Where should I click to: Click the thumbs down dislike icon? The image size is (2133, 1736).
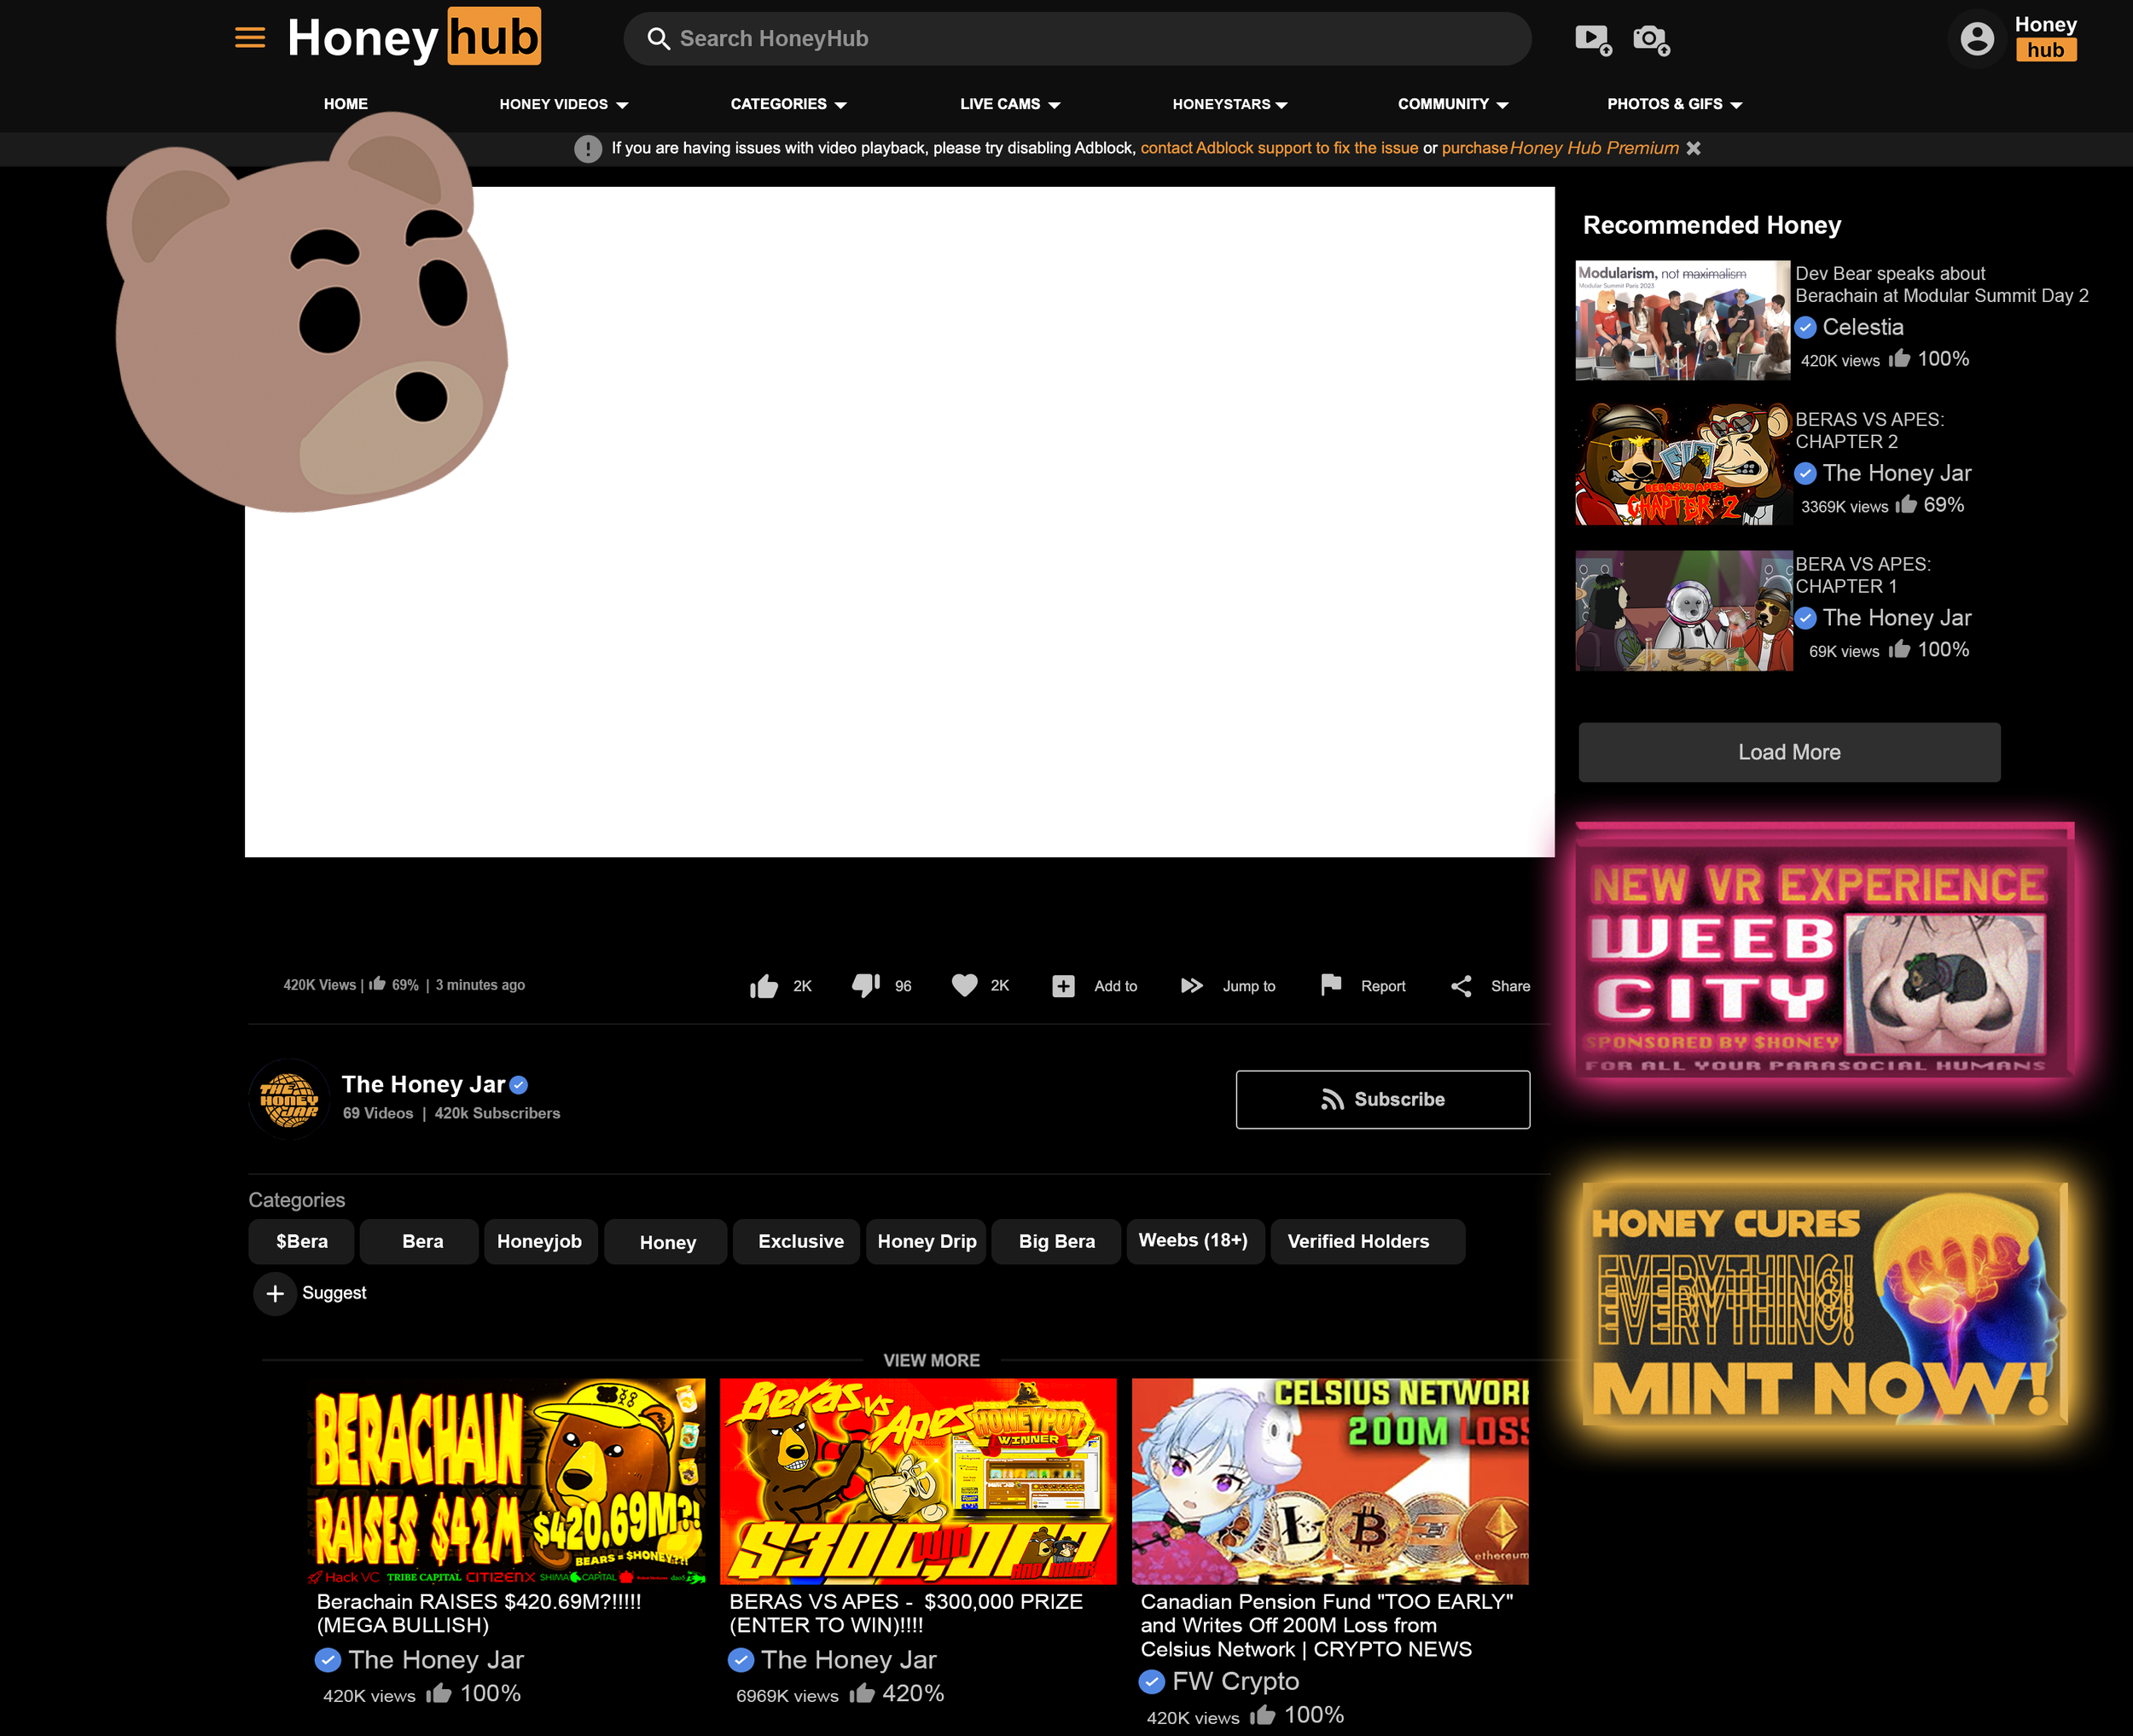[x=866, y=985]
